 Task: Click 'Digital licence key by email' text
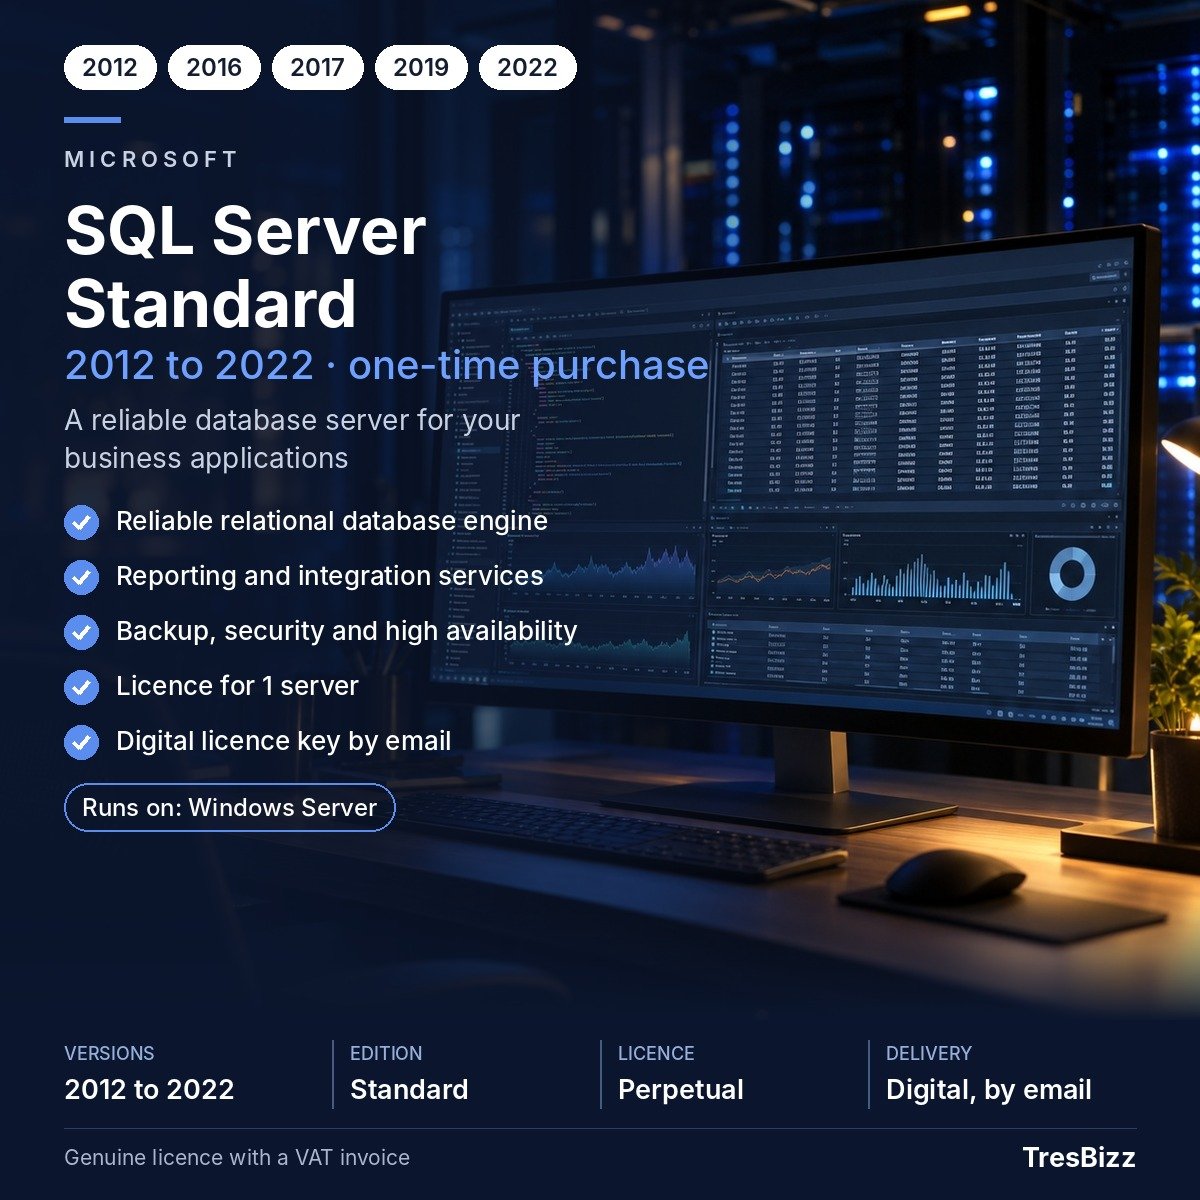(x=284, y=741)
